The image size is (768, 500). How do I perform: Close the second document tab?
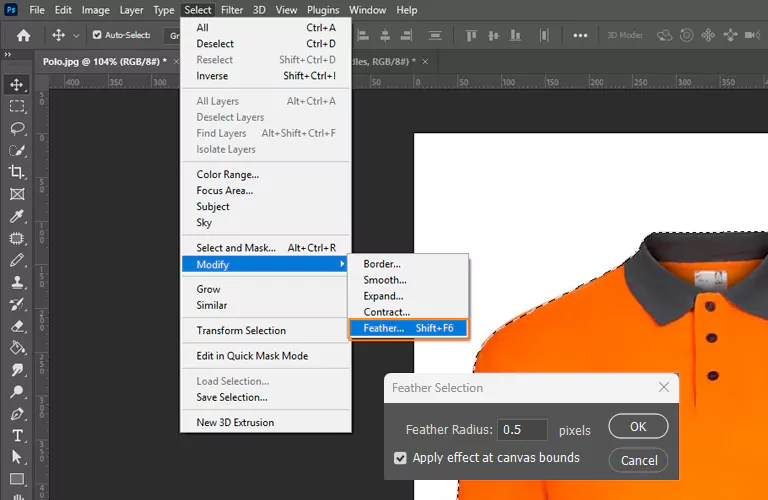[425, 62]
